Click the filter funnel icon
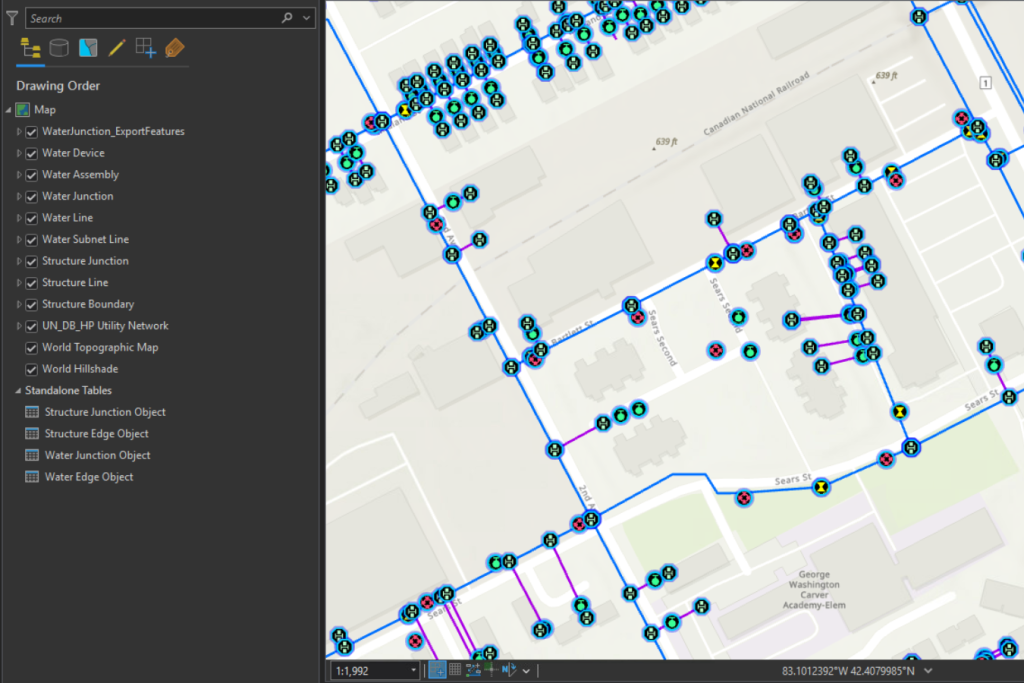Image resolution: width=1024 pixels, height=683 pixels. pyautogui.click(x=11, y=18)
